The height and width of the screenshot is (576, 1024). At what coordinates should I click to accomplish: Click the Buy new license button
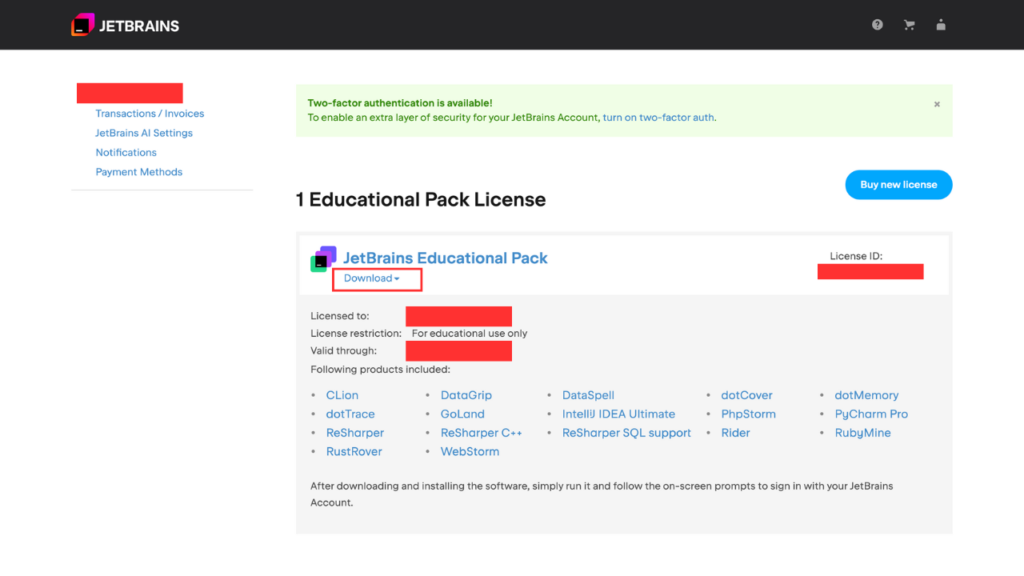898,185
